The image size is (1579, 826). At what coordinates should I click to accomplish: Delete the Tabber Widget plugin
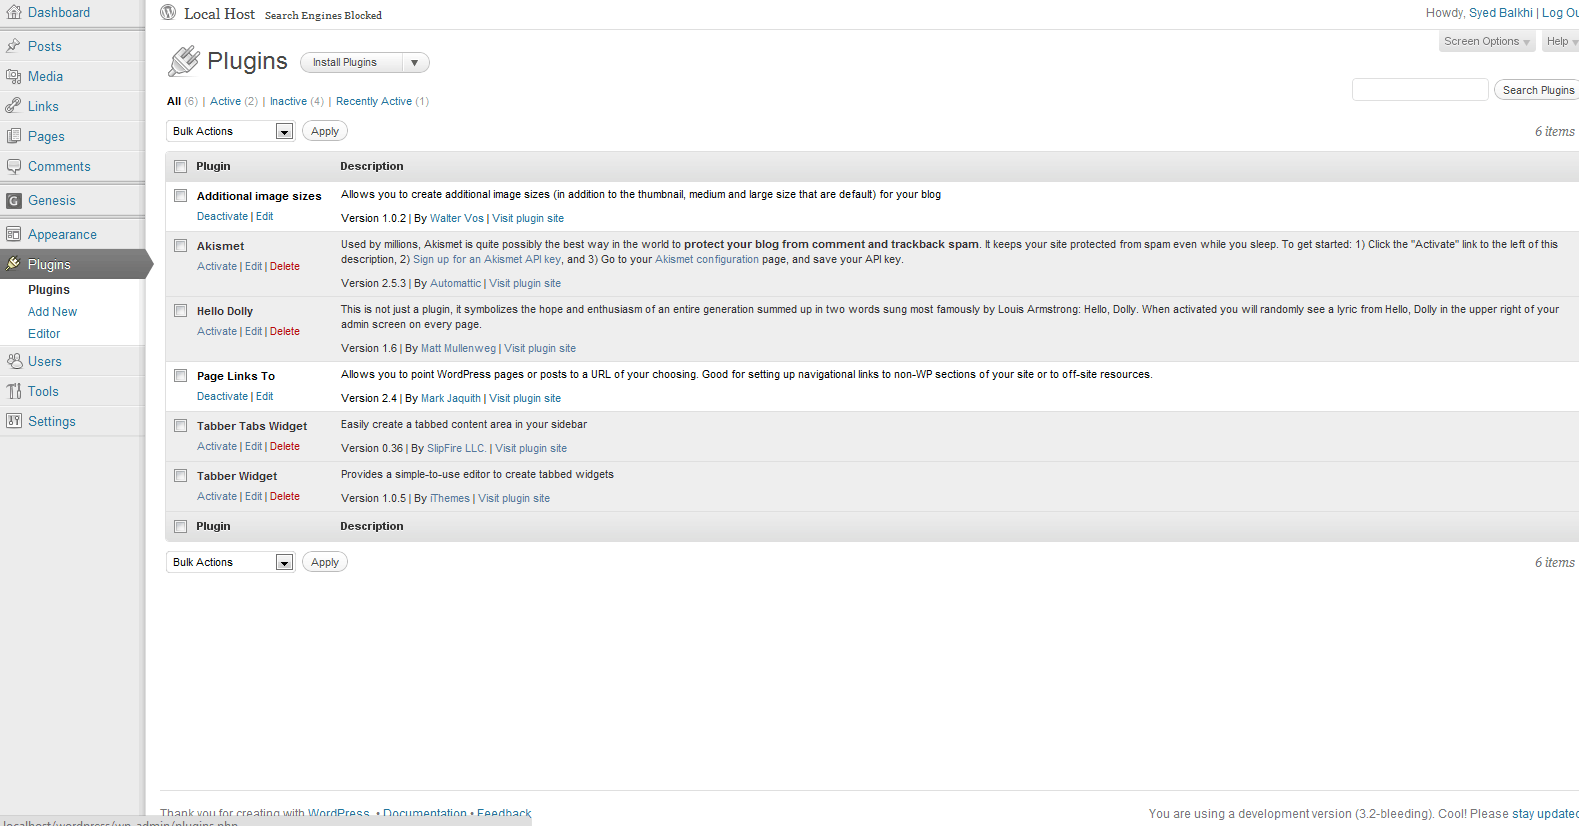coord(285,496)
